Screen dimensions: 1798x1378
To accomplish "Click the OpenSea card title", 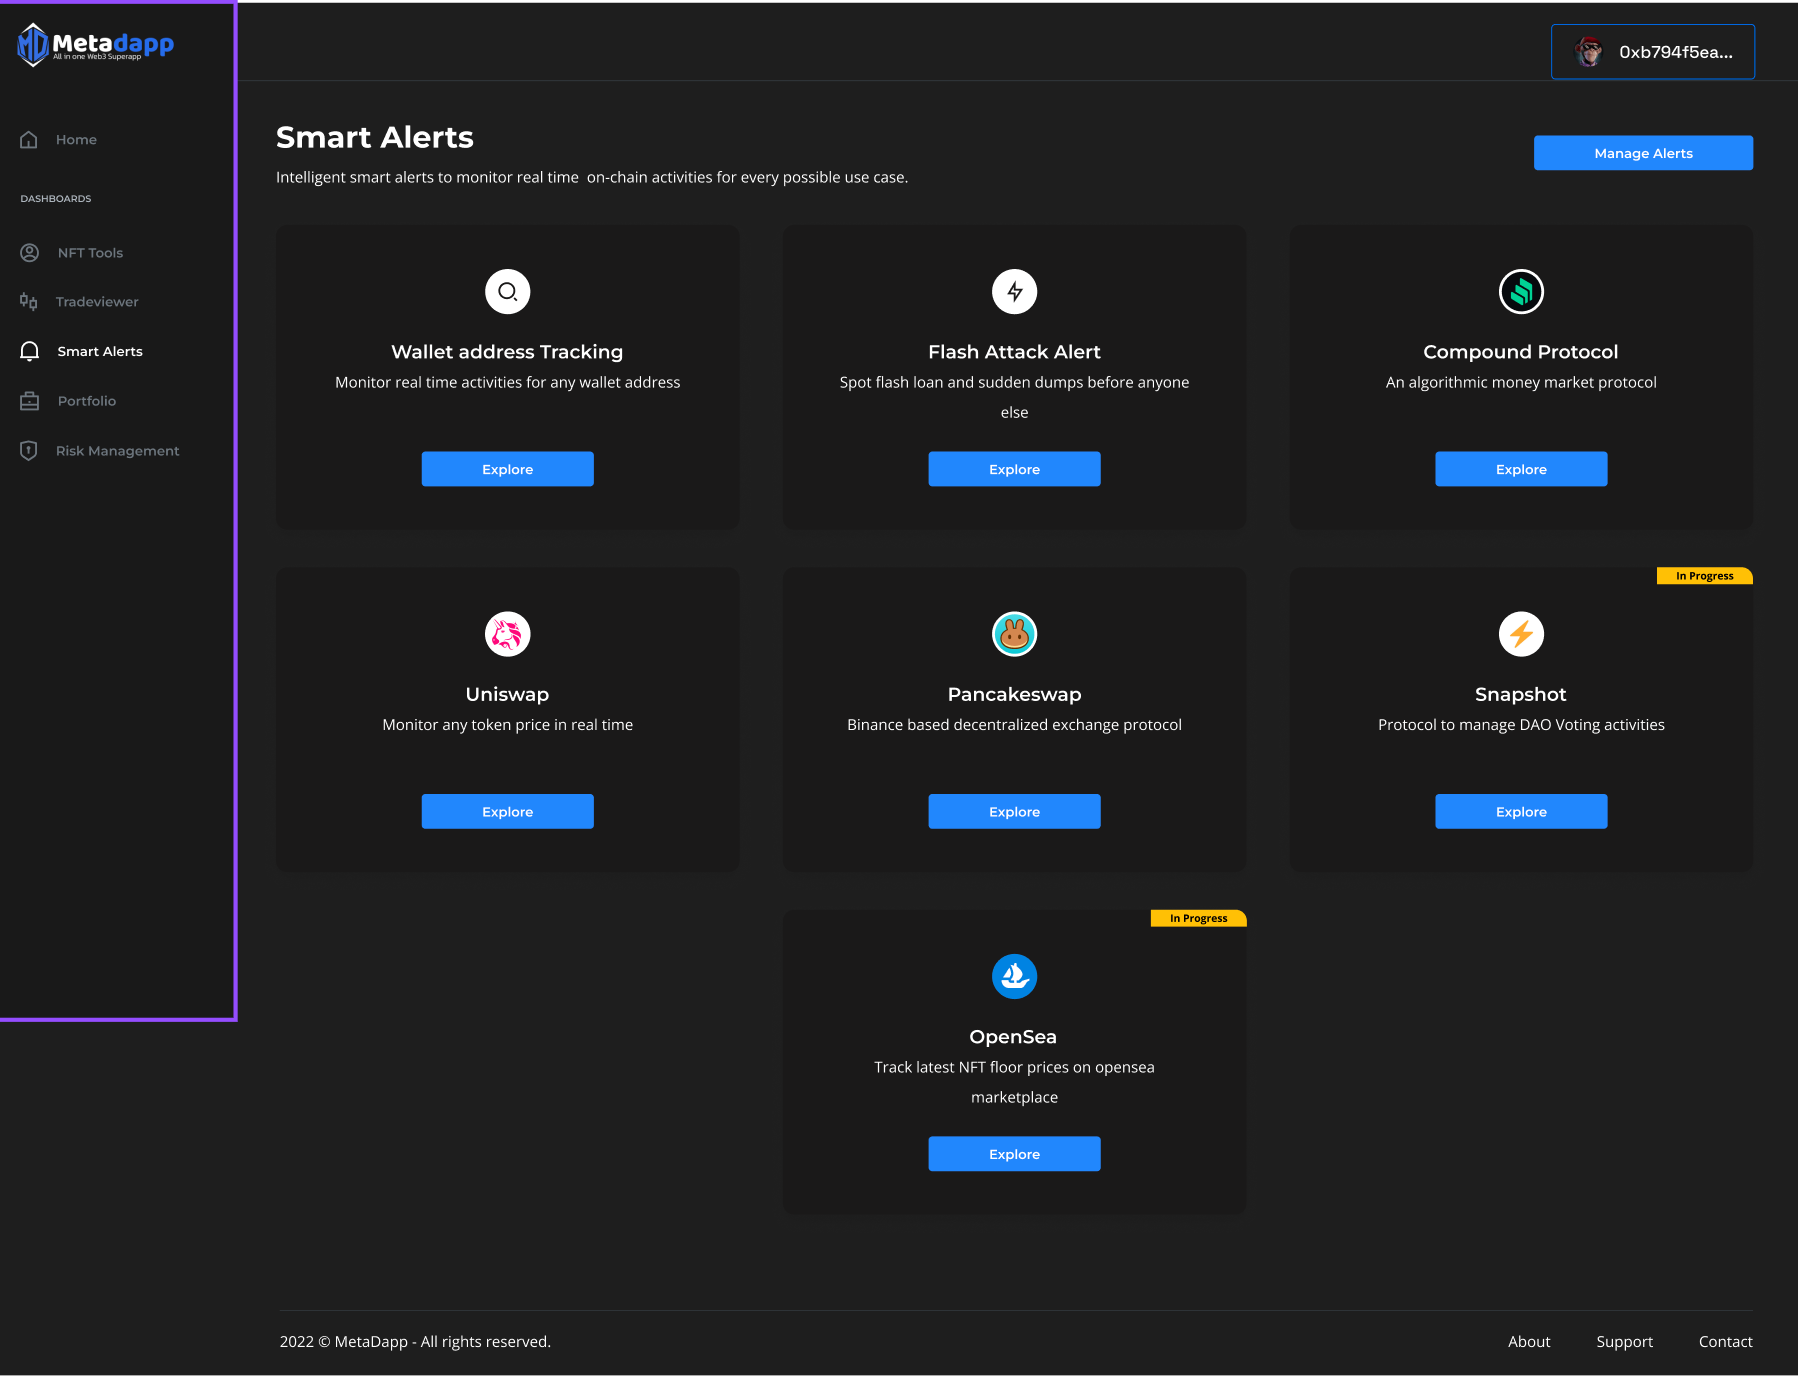I will [x=1014, y=1038].
